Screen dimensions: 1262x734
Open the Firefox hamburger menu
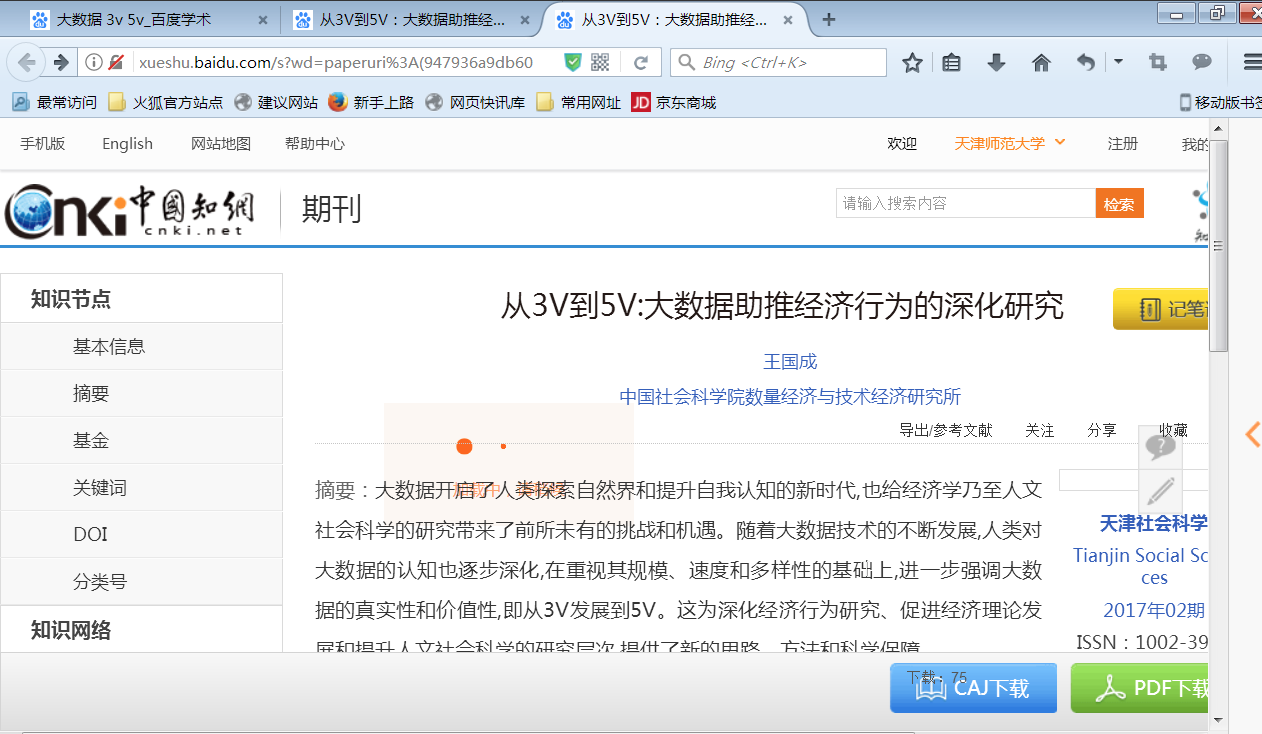[1250, 63]
